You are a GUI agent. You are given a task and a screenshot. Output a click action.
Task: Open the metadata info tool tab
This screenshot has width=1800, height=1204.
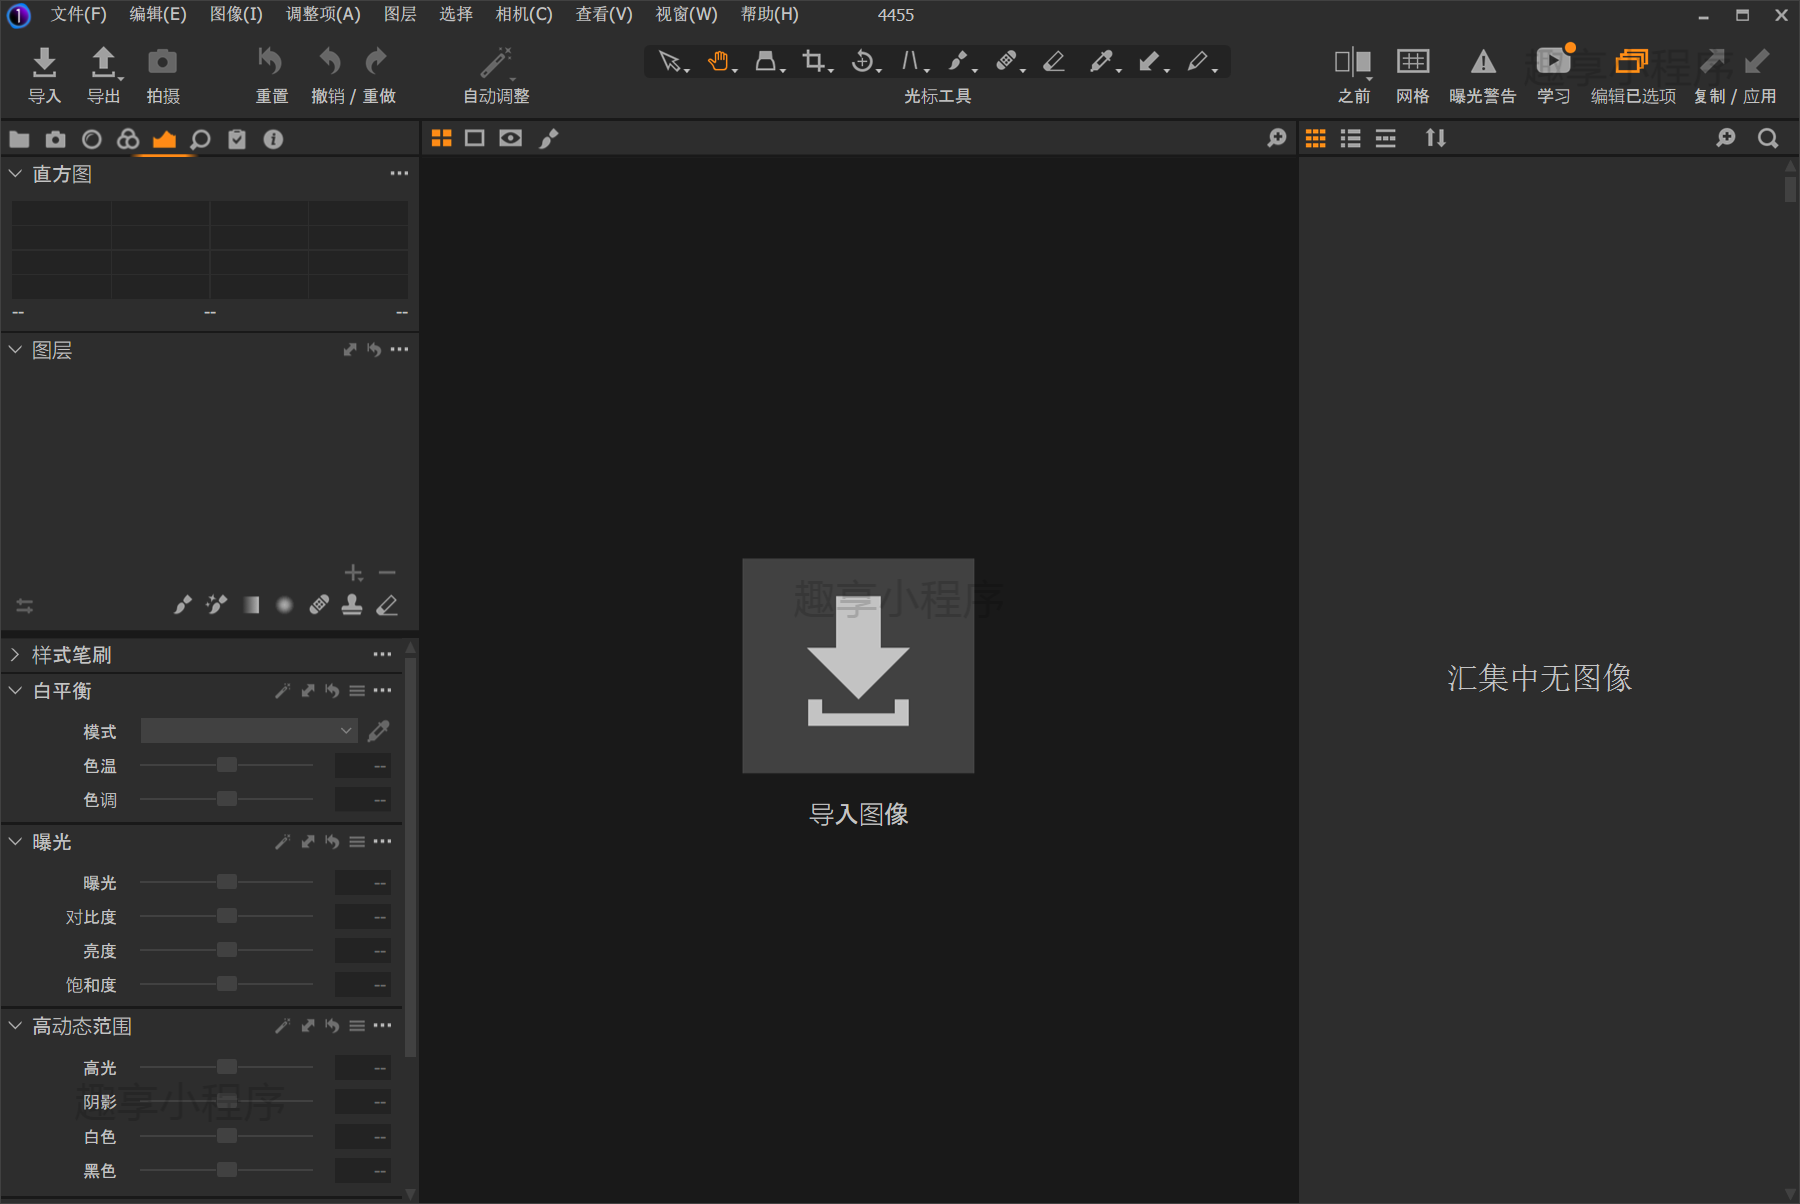[273, 139]
